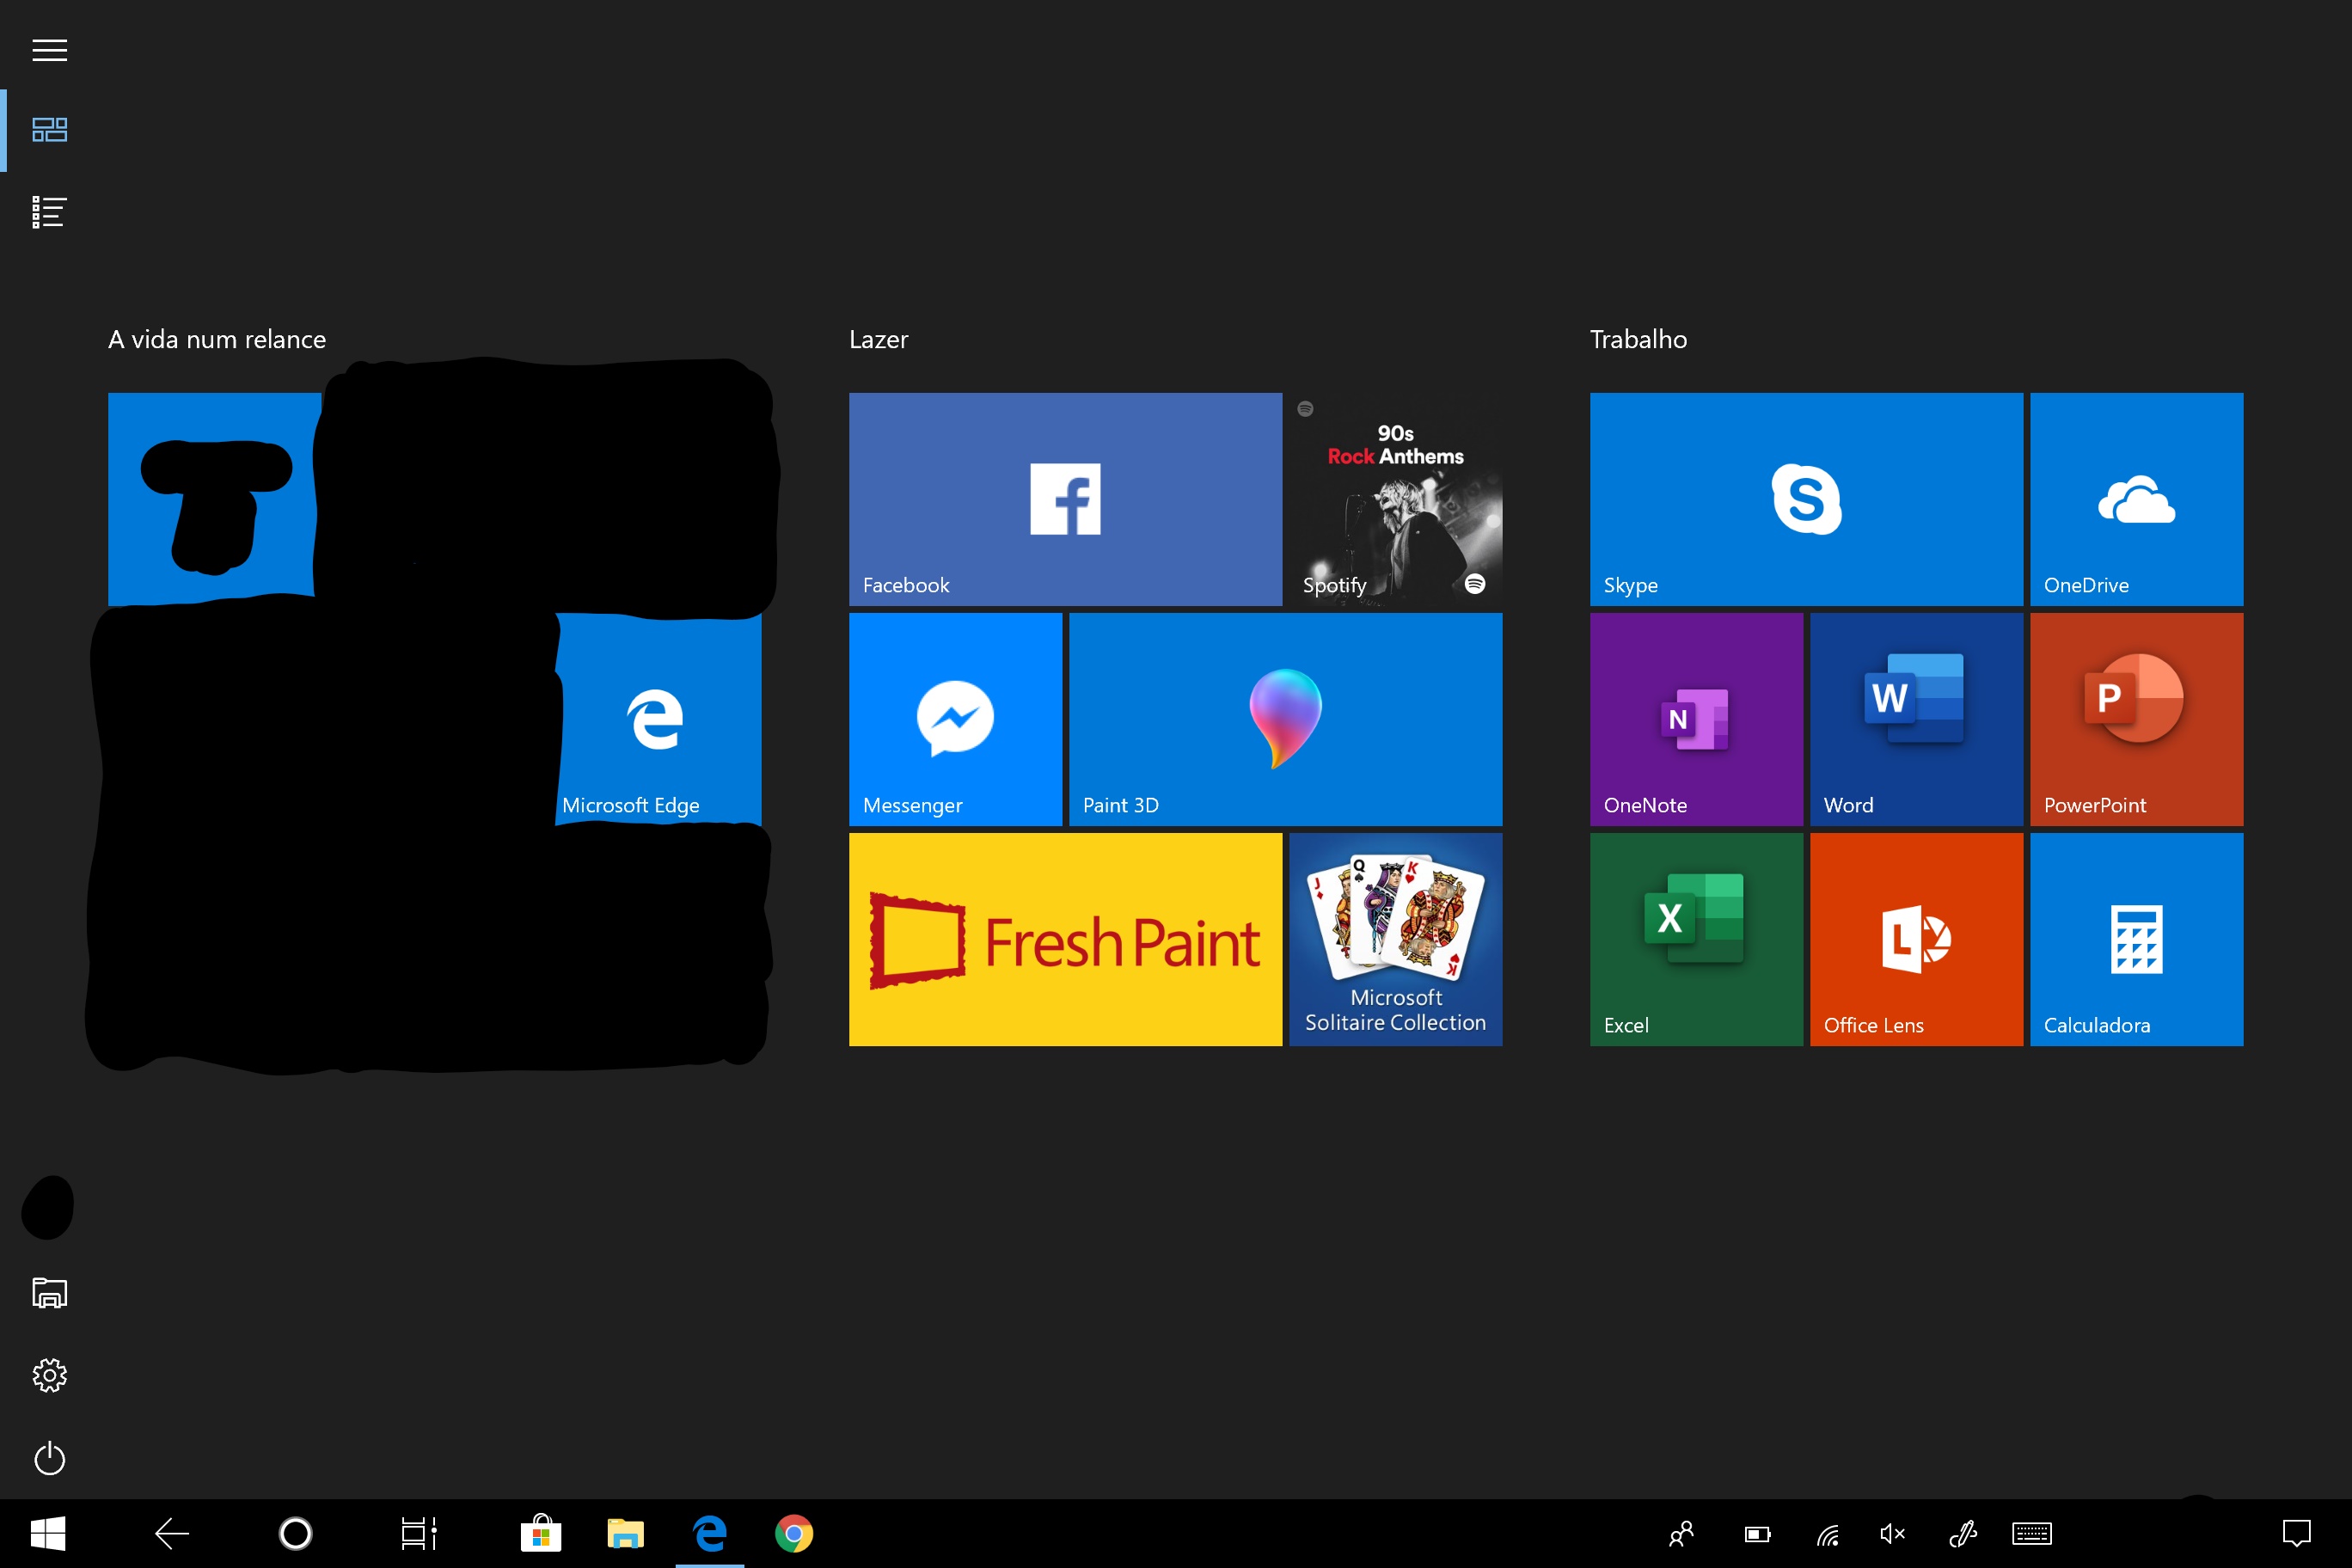This screenshot has height=1568, width=2352.
Task: Click the muted volume icon
Action: [1892, 1533]
